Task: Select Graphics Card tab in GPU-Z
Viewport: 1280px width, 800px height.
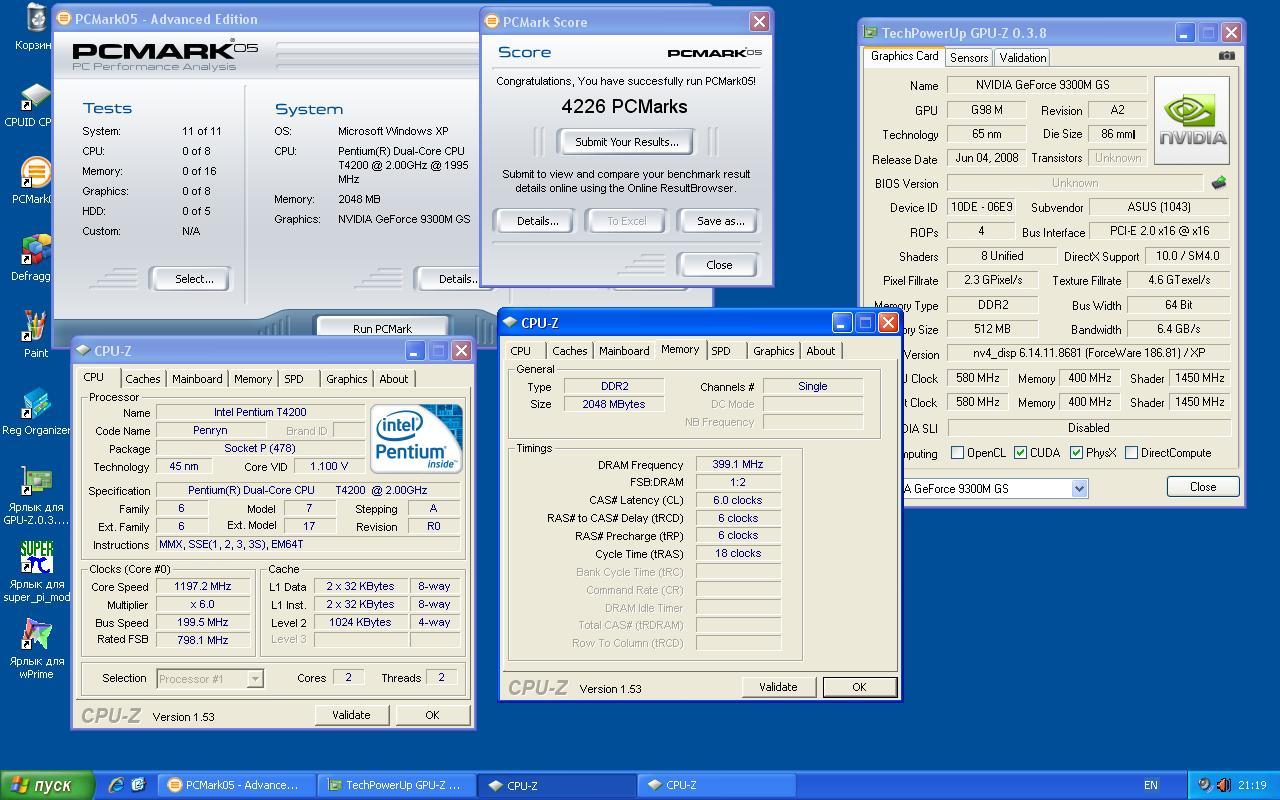Action: (904, 56)
